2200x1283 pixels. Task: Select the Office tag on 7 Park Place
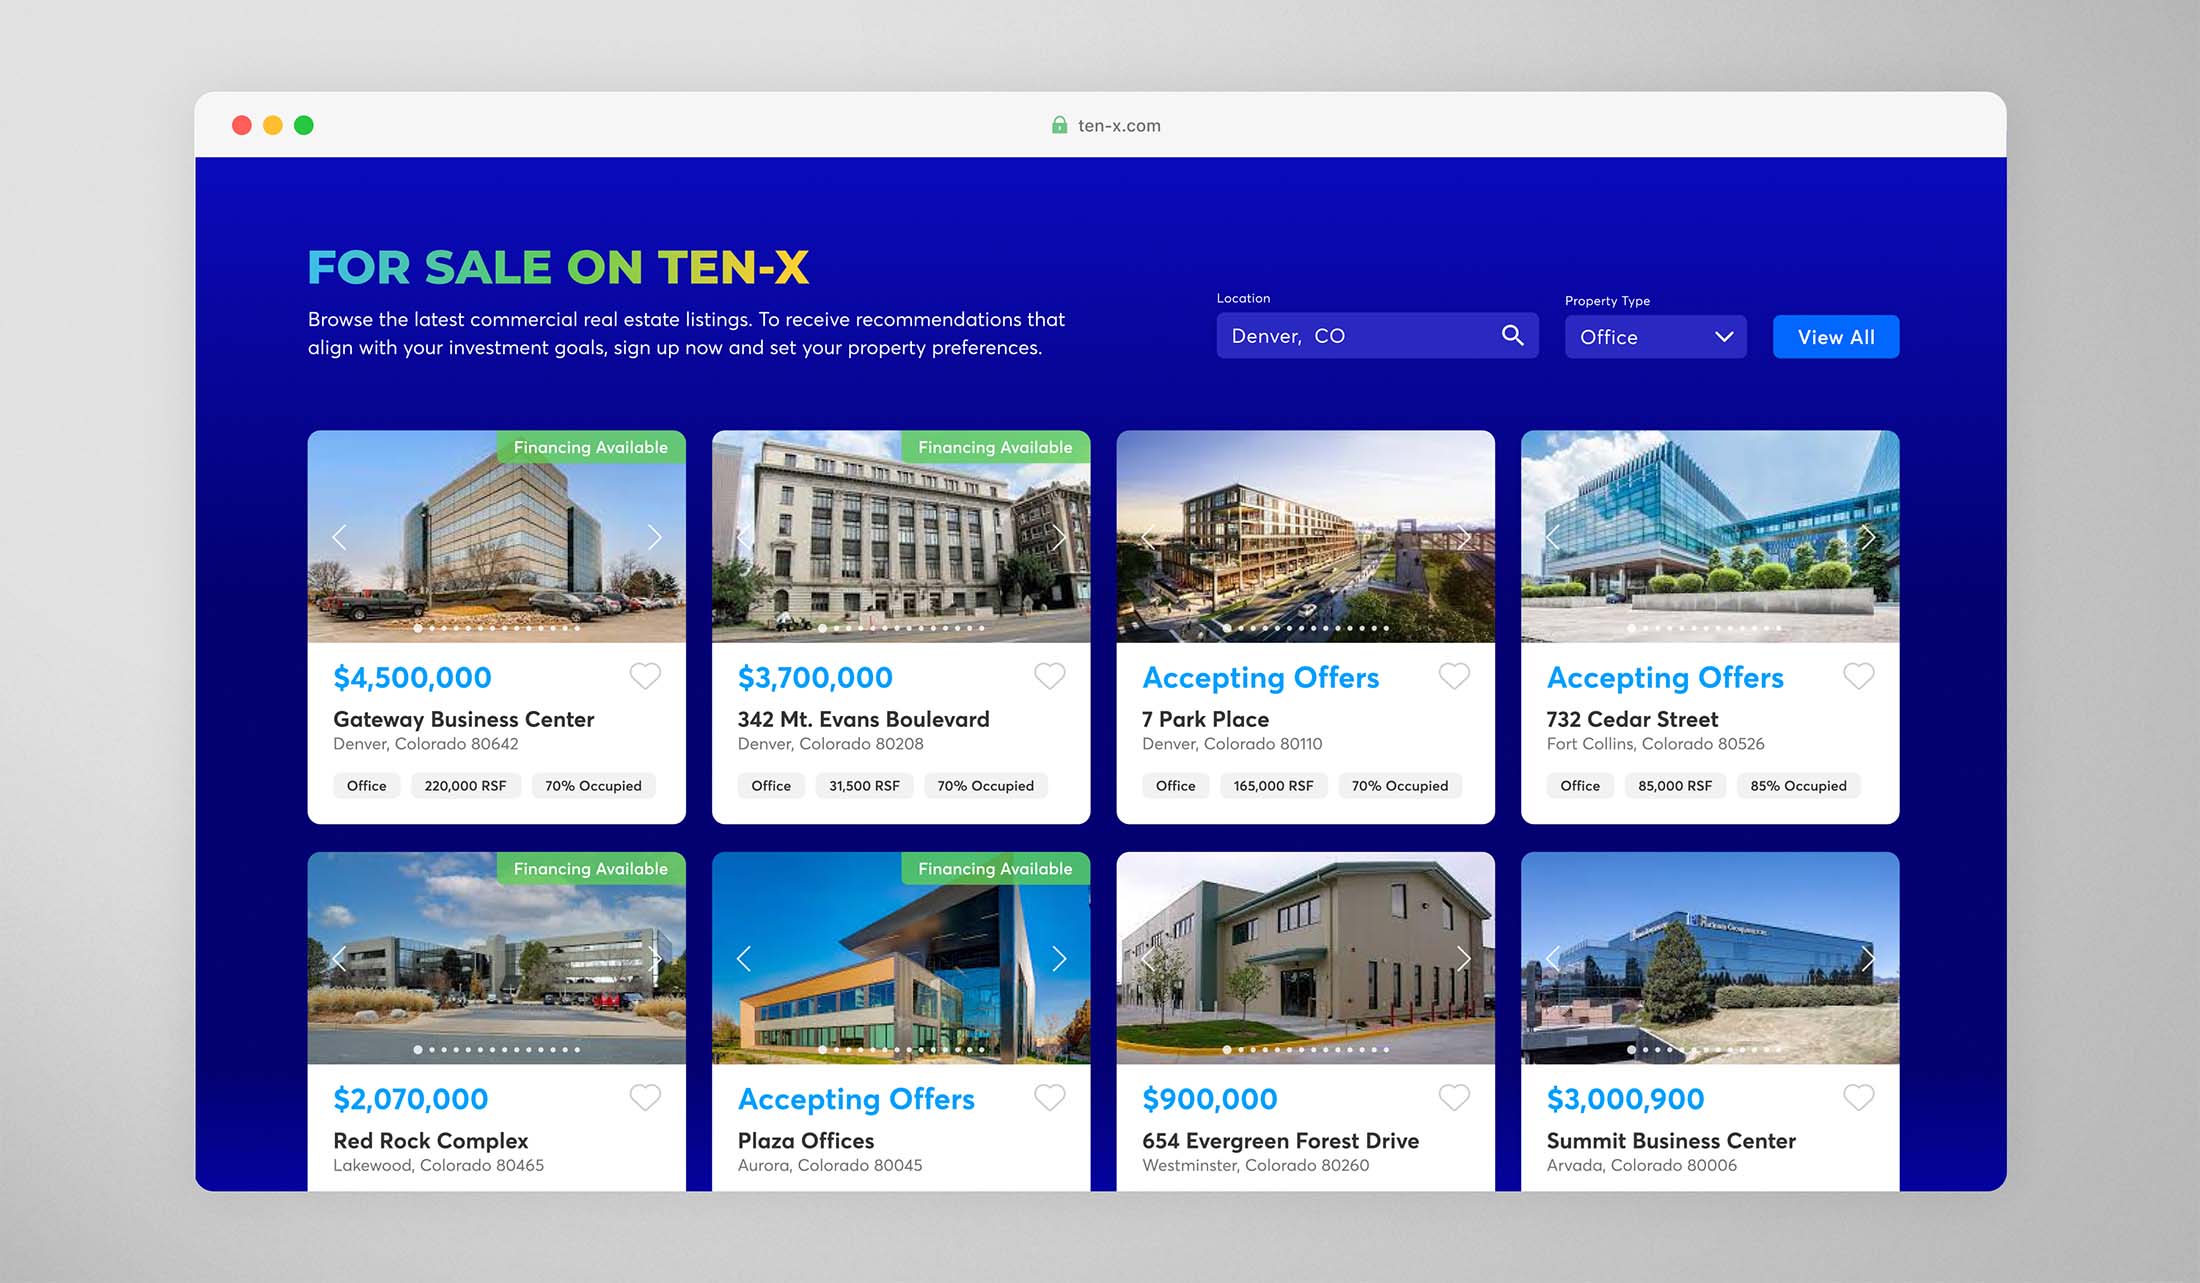(1175, 786)
